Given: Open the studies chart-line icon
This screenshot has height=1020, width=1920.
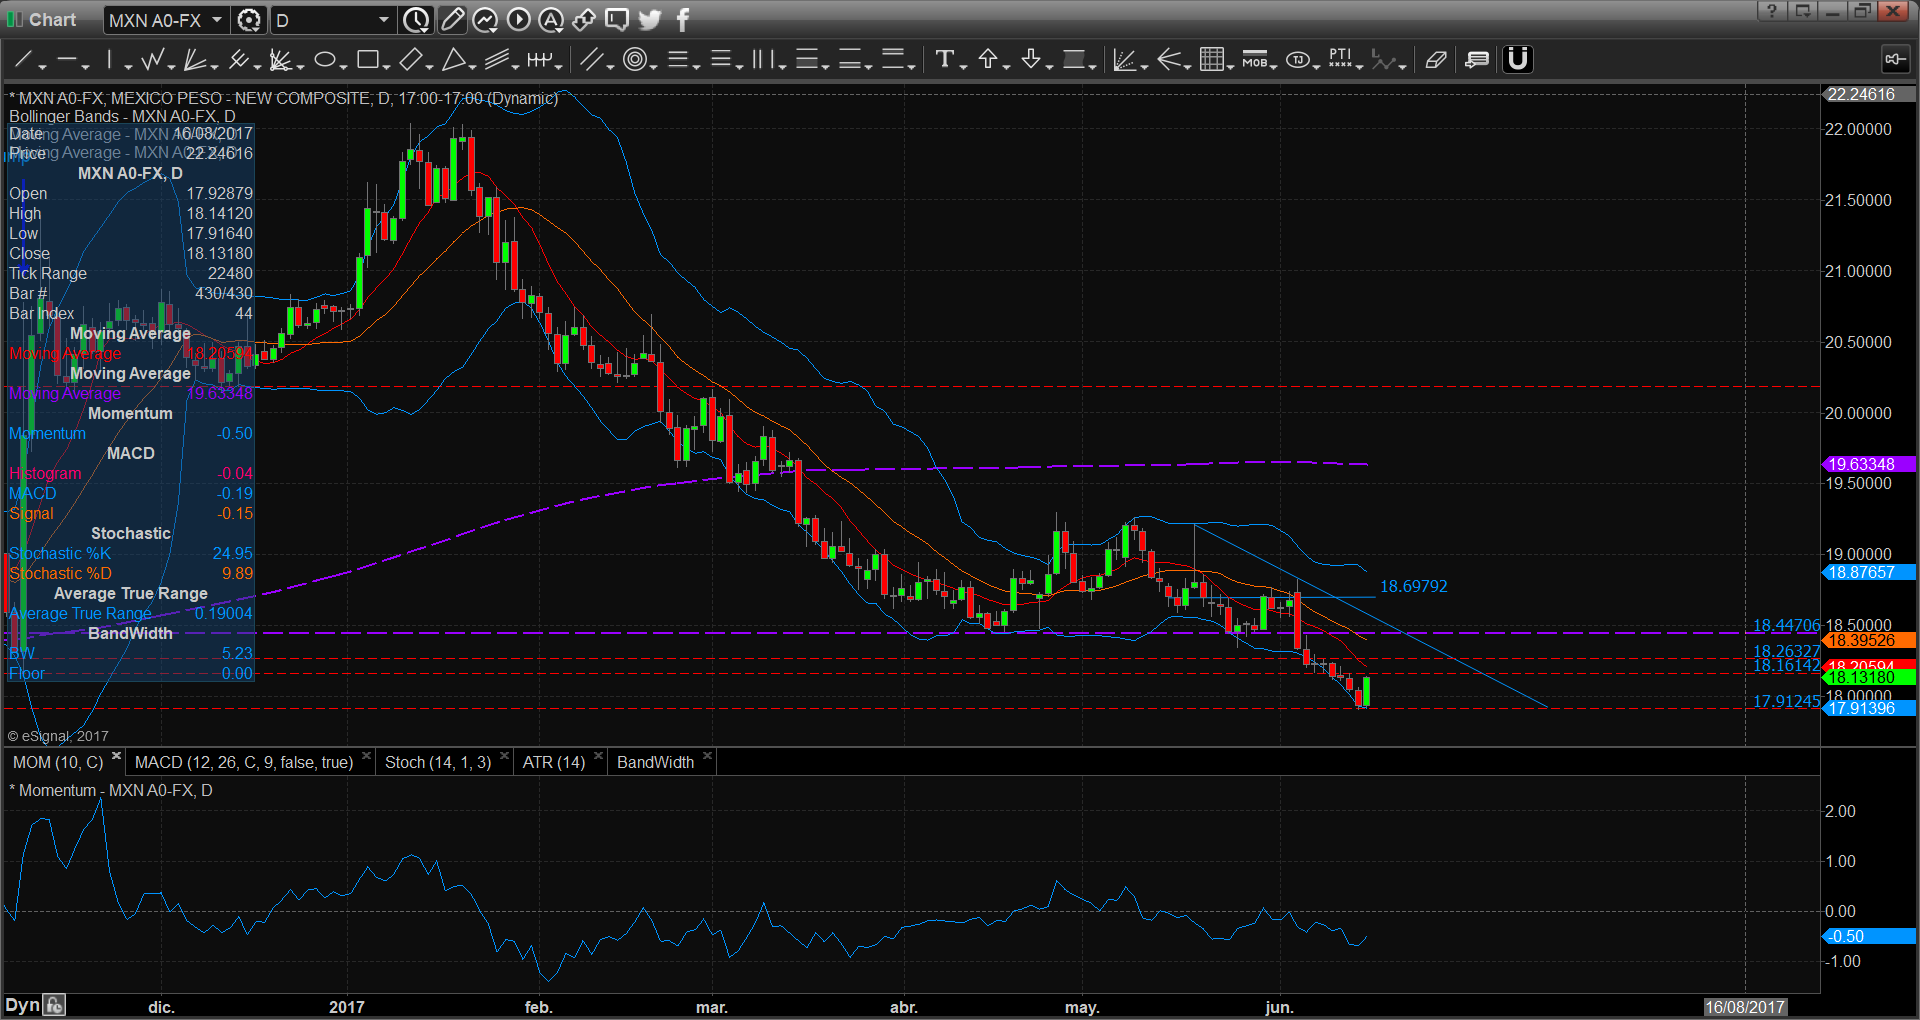Looking at the screenshot, I should (x=485, y=20).
